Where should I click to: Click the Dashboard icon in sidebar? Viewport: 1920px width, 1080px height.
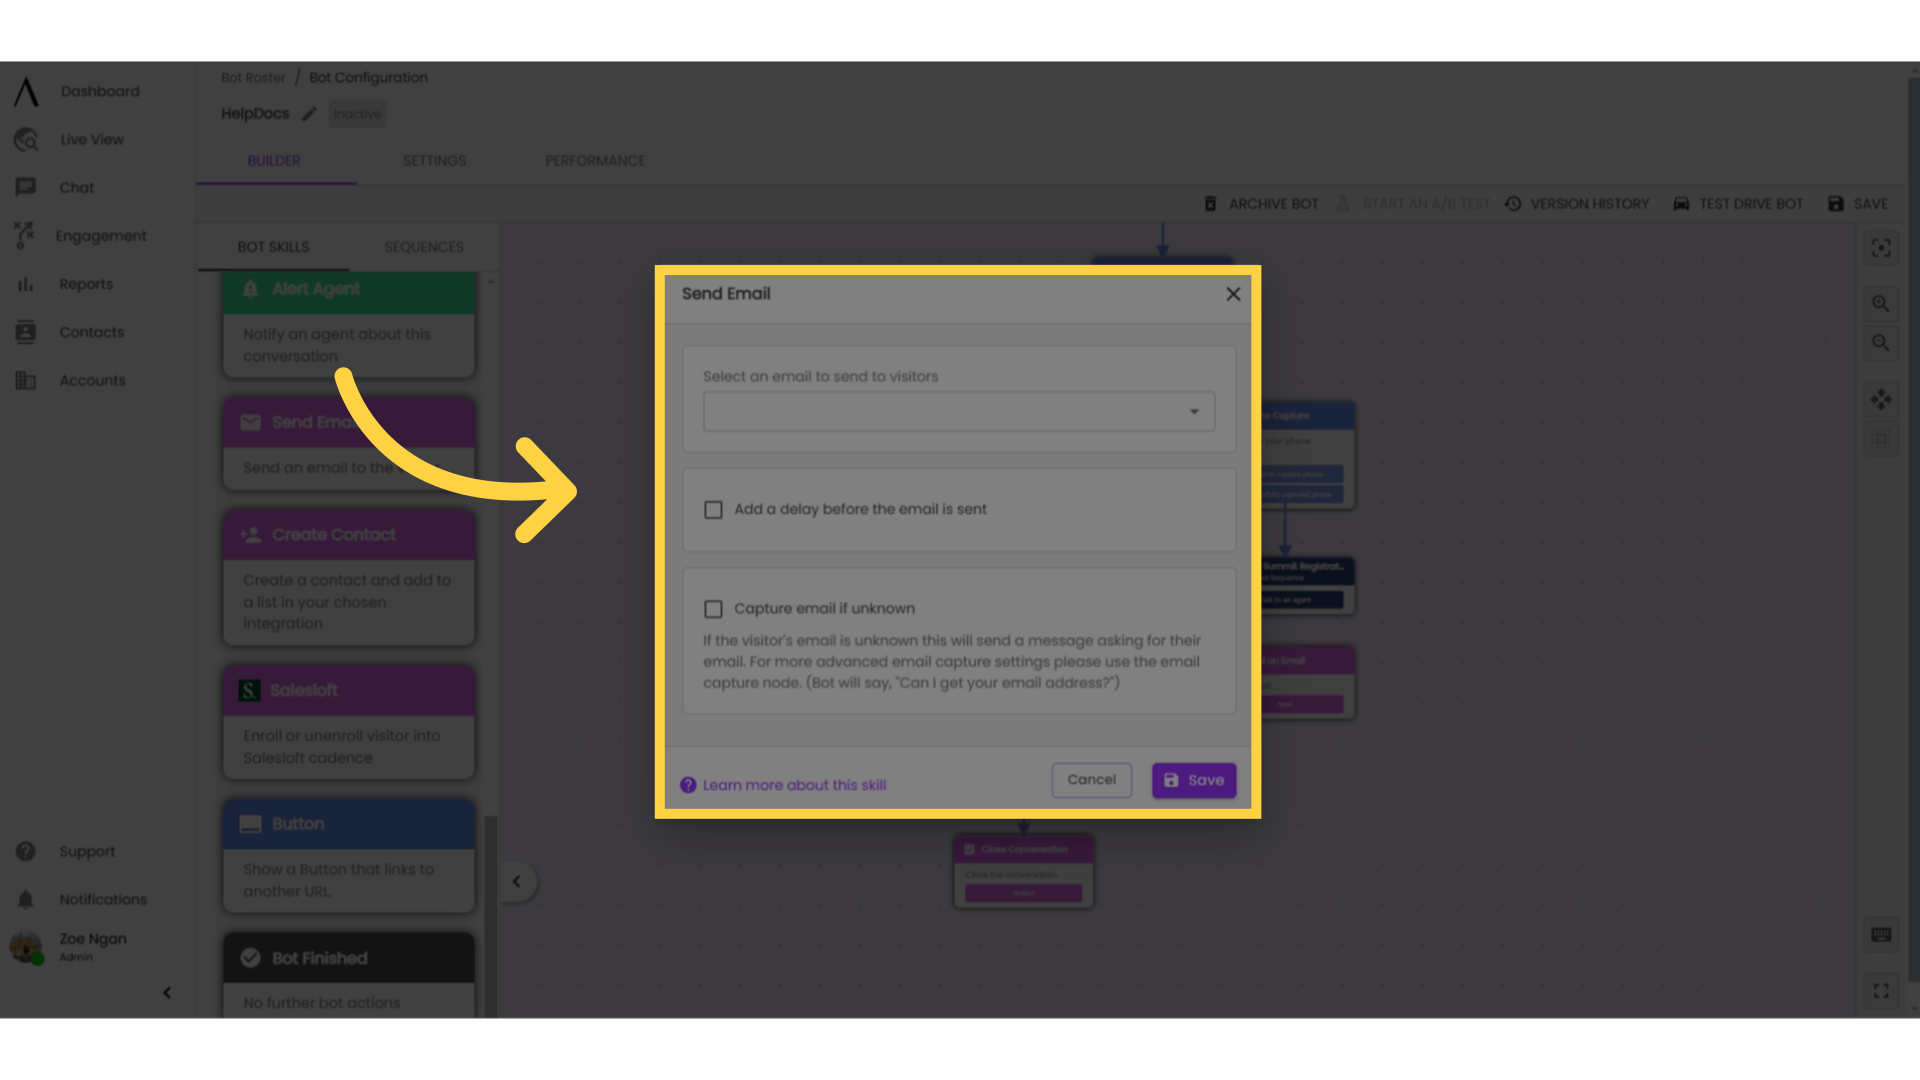tap(26, 90)
